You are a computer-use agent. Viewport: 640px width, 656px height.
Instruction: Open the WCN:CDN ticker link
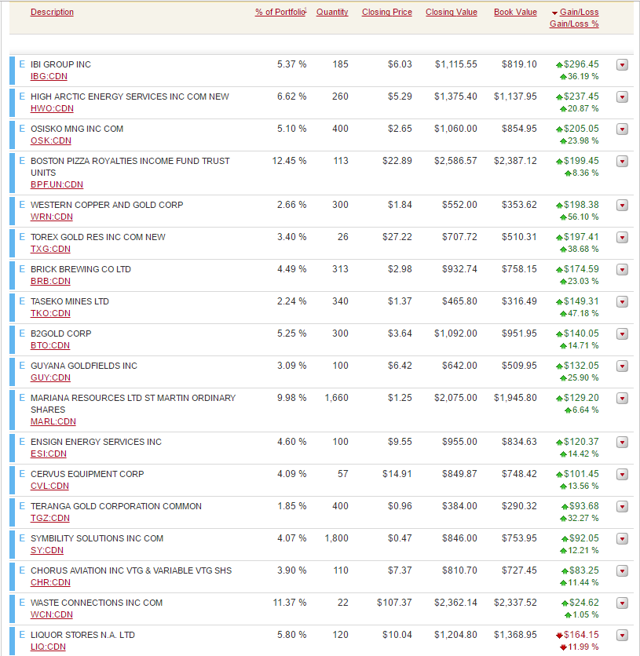coord(51,615)
